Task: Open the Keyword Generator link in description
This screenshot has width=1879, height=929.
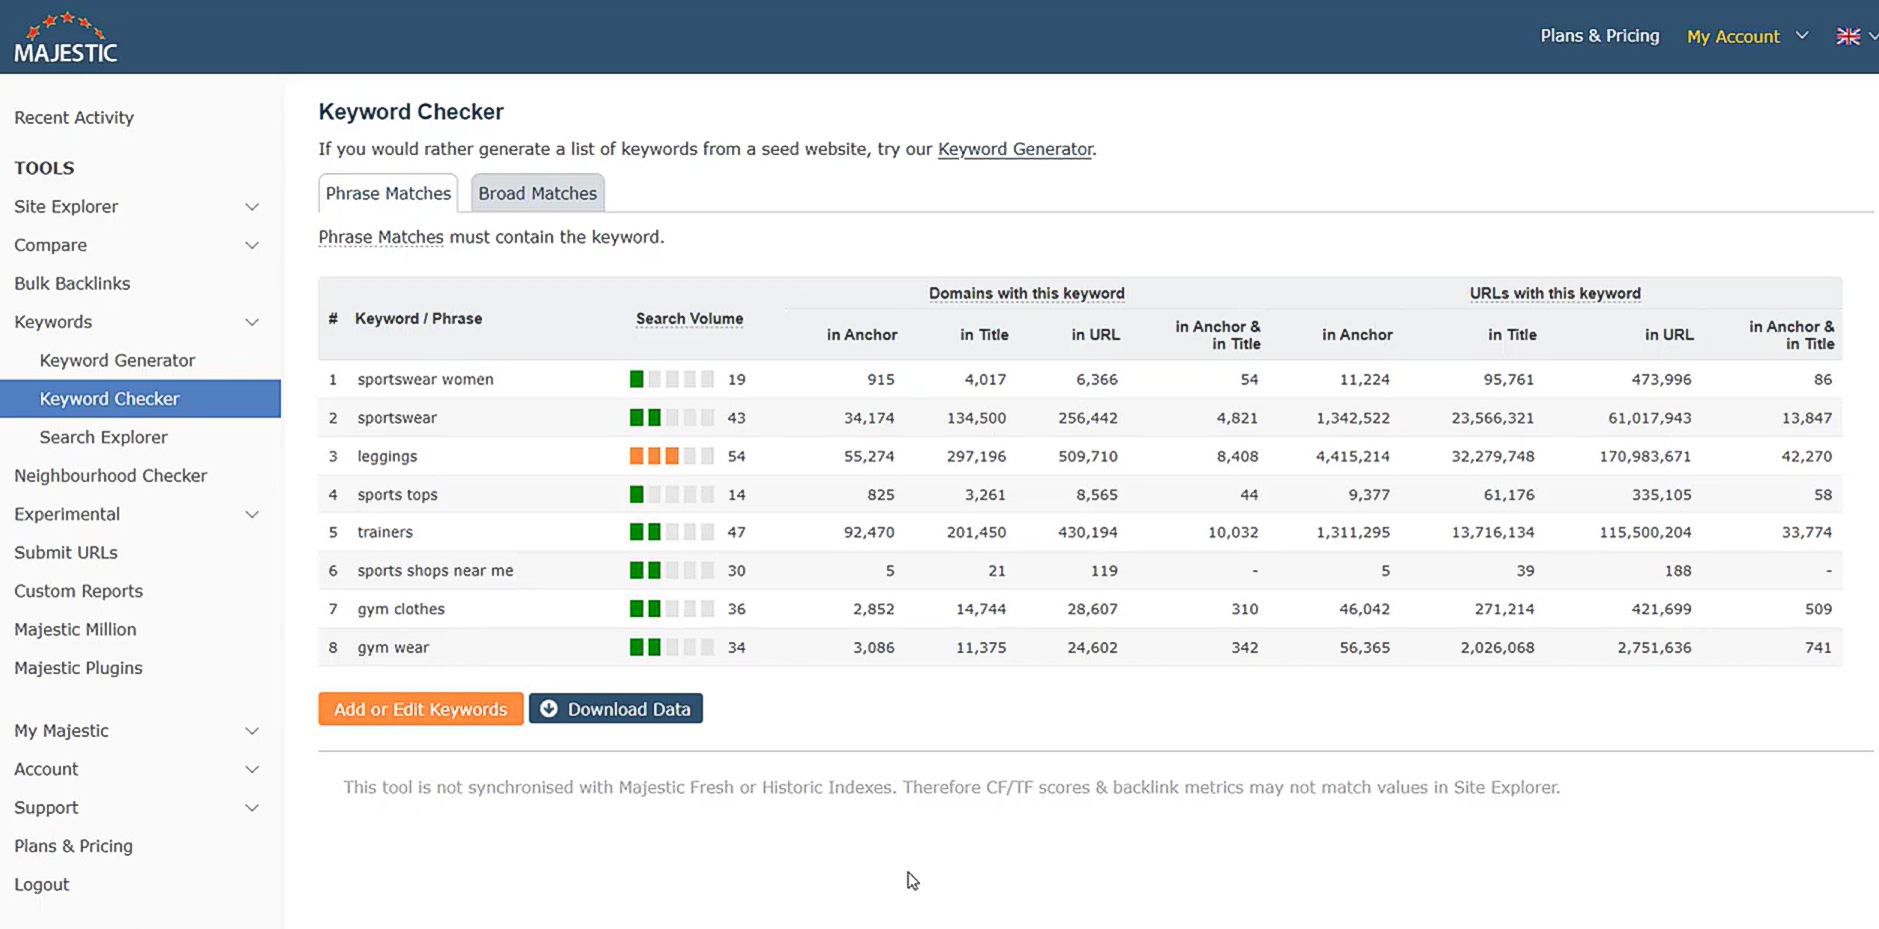Action: 1014,149
